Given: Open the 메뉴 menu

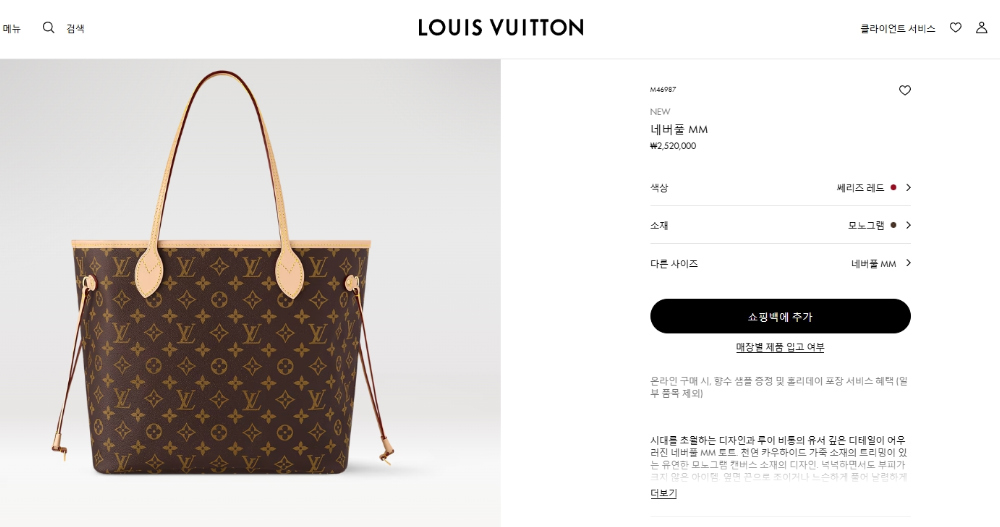Looking at the screenshot, I should coord(11,28).
